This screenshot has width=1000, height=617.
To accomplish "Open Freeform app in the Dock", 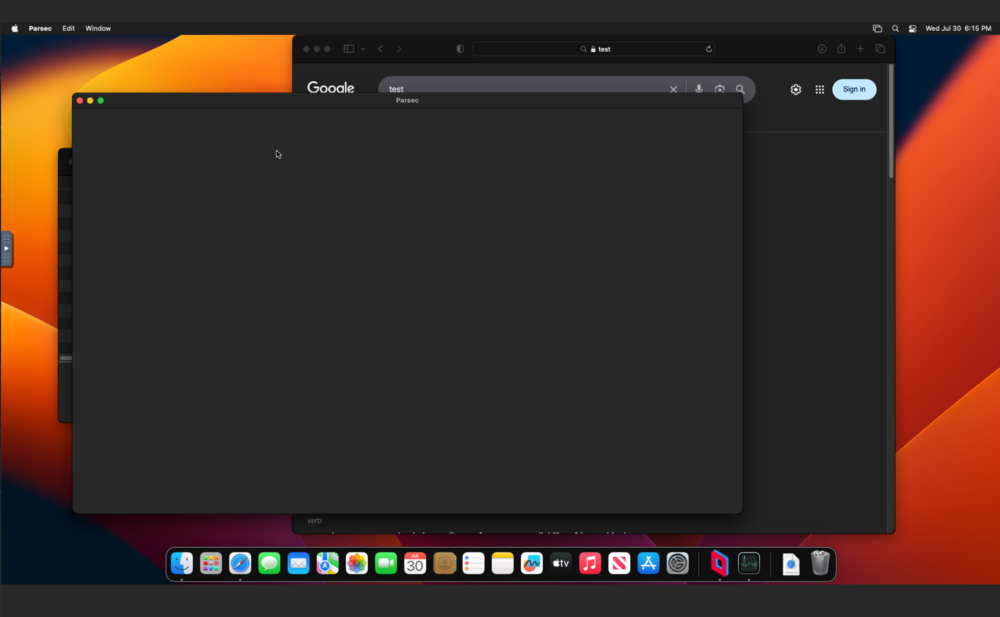I will [x=532, y=563].
